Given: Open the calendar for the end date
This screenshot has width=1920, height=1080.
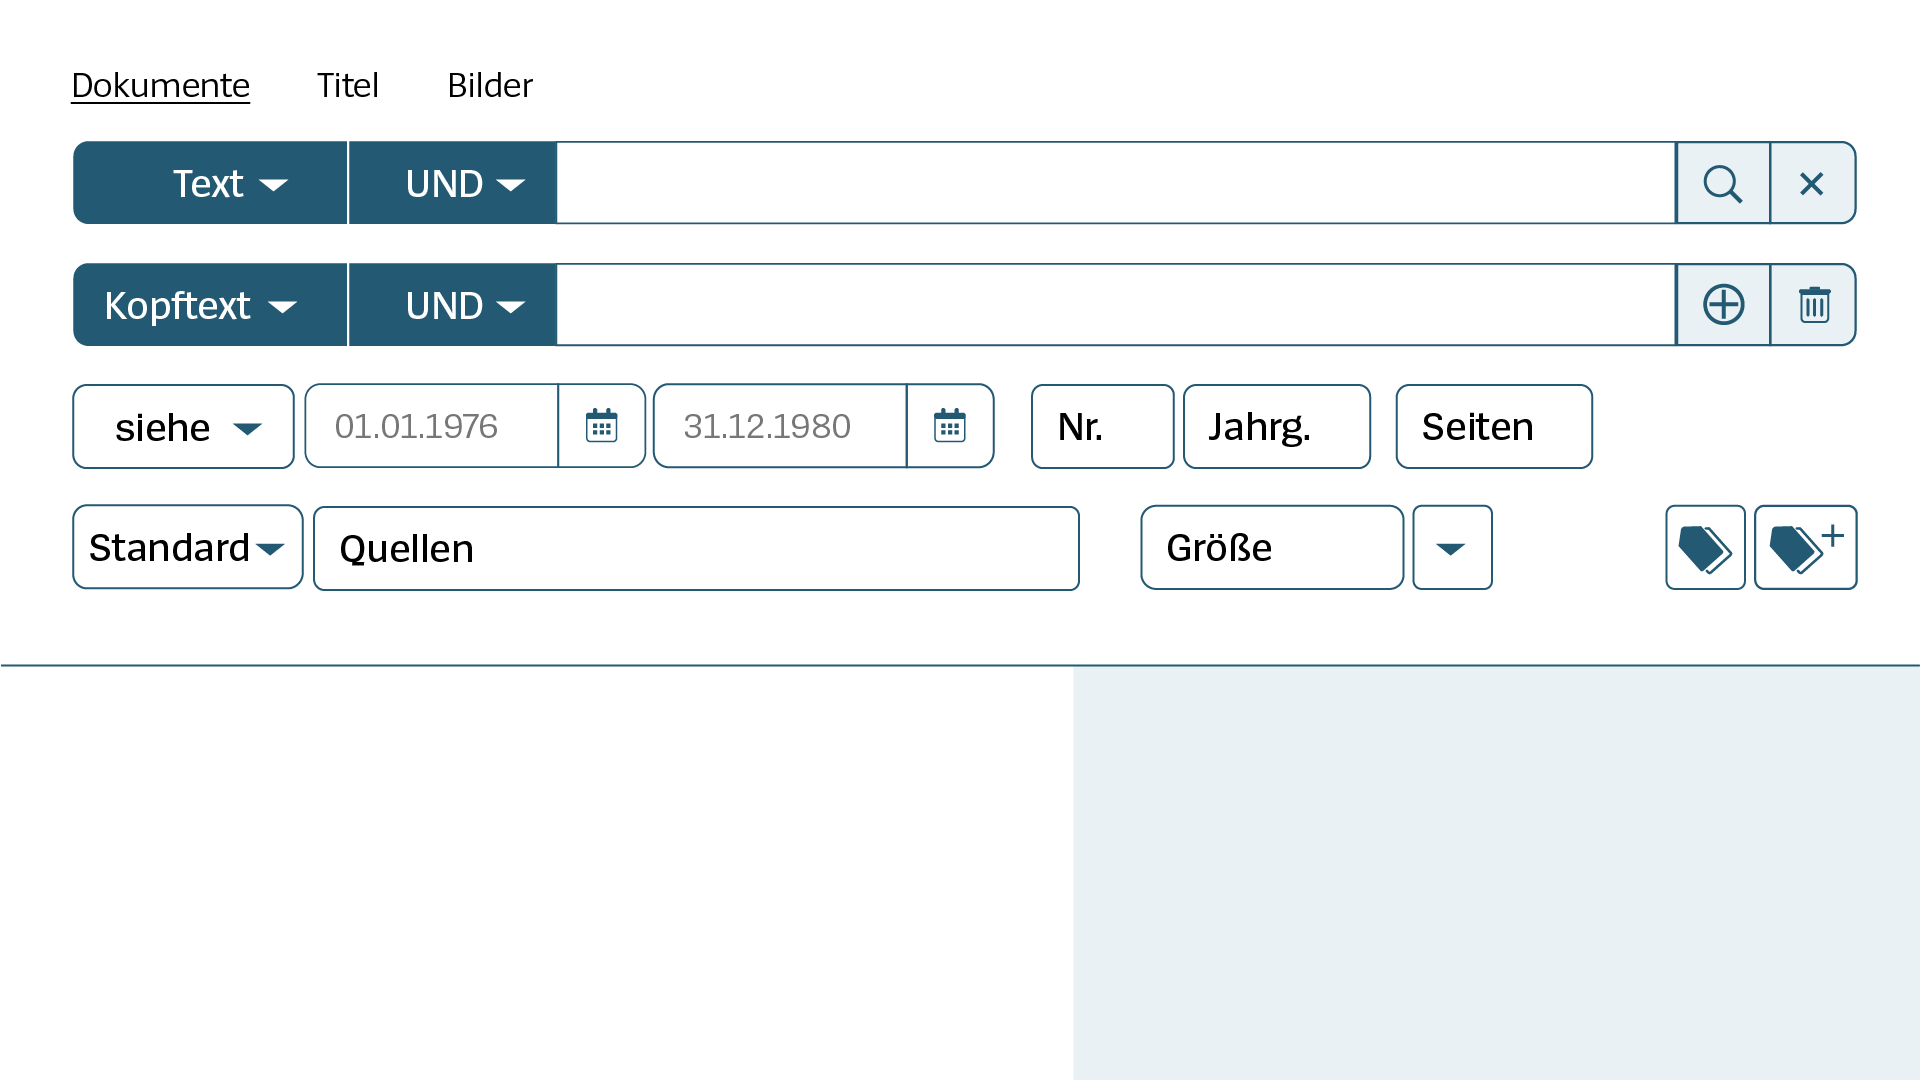Looking at the screenshot, I should 950,426.
